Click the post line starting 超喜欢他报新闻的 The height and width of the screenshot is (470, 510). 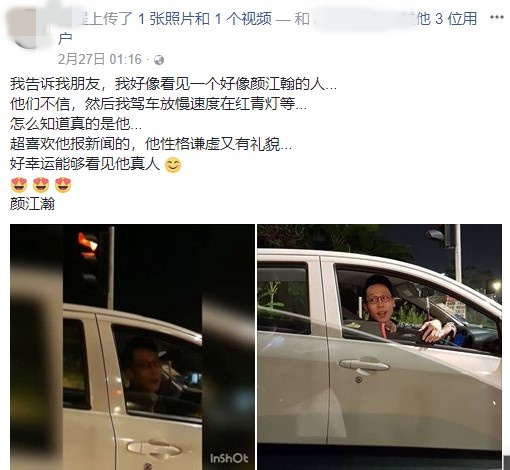click(151, 144)
